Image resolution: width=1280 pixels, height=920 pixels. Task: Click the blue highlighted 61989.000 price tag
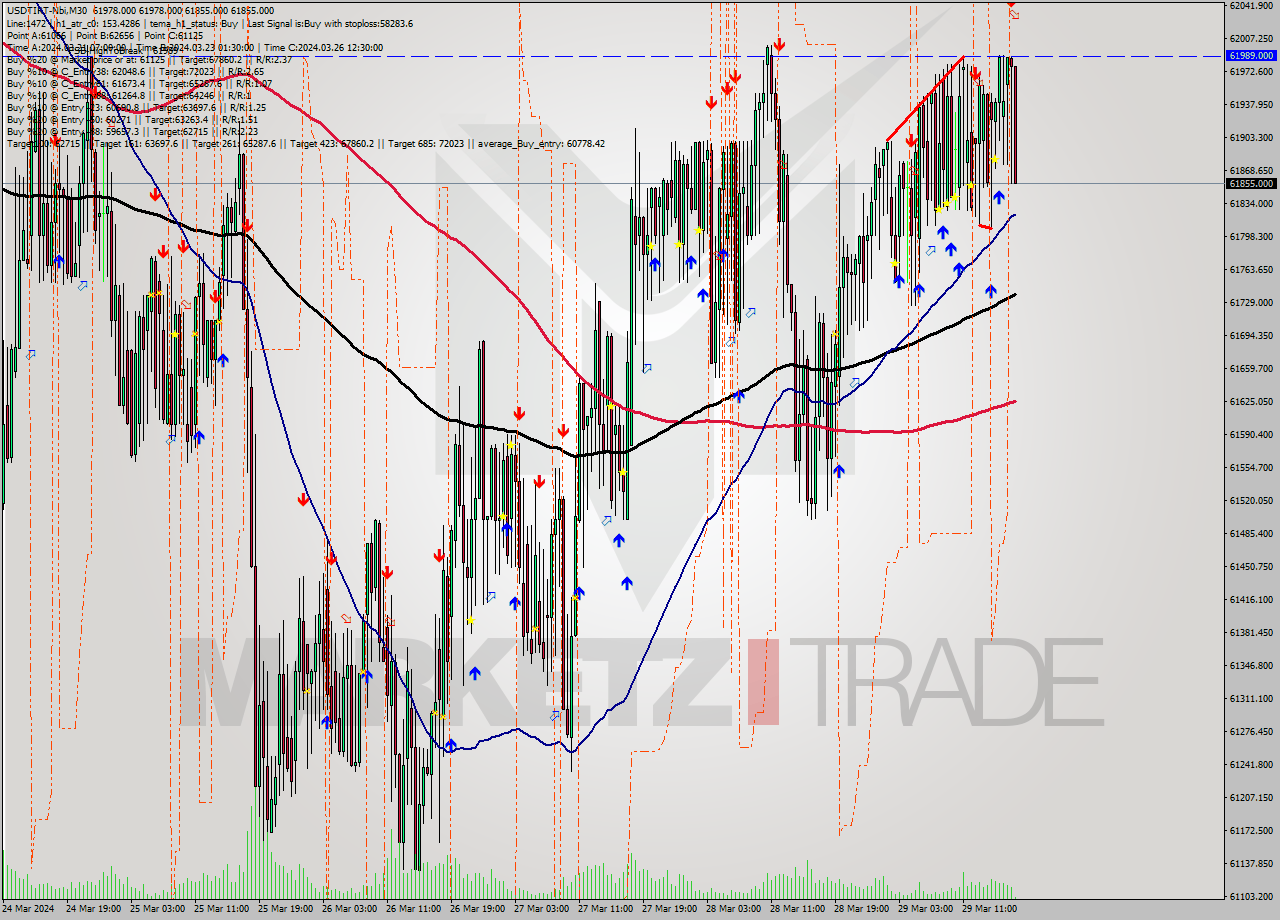(1251, 56)
